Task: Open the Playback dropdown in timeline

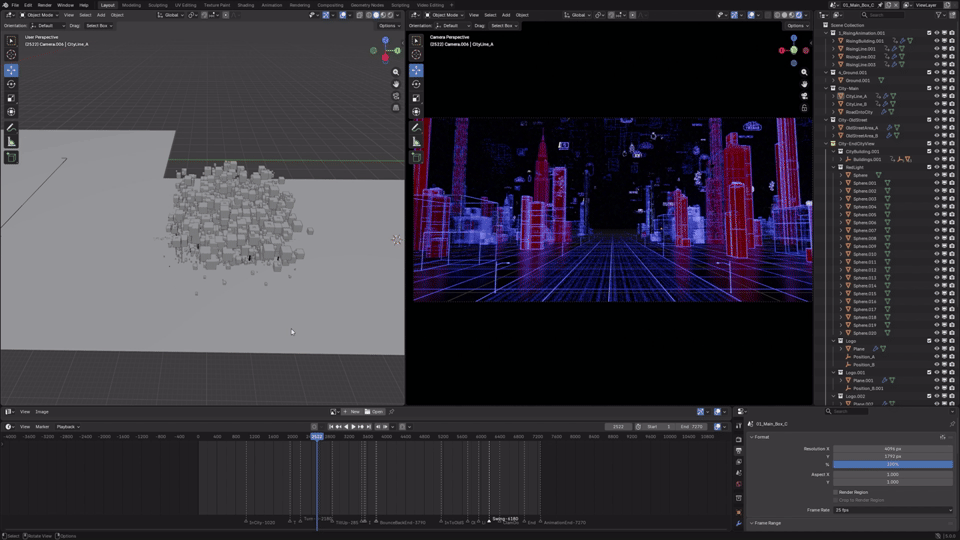Action: [x=68, y=427]
